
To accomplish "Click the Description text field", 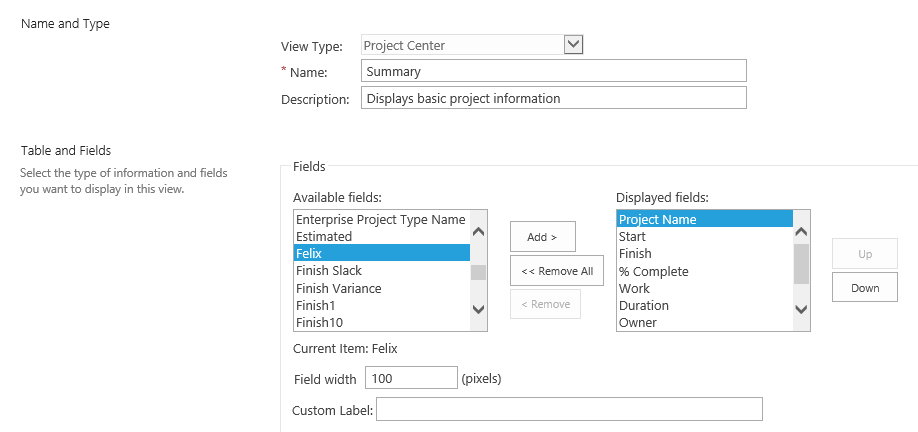I will [x=553, y=98].
